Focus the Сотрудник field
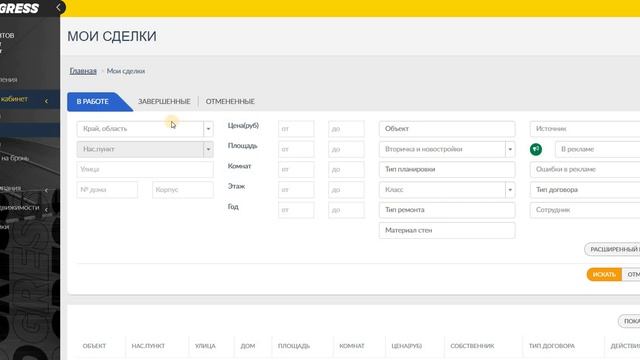This screenshot has height=360, width=640. tap(585, 210)
